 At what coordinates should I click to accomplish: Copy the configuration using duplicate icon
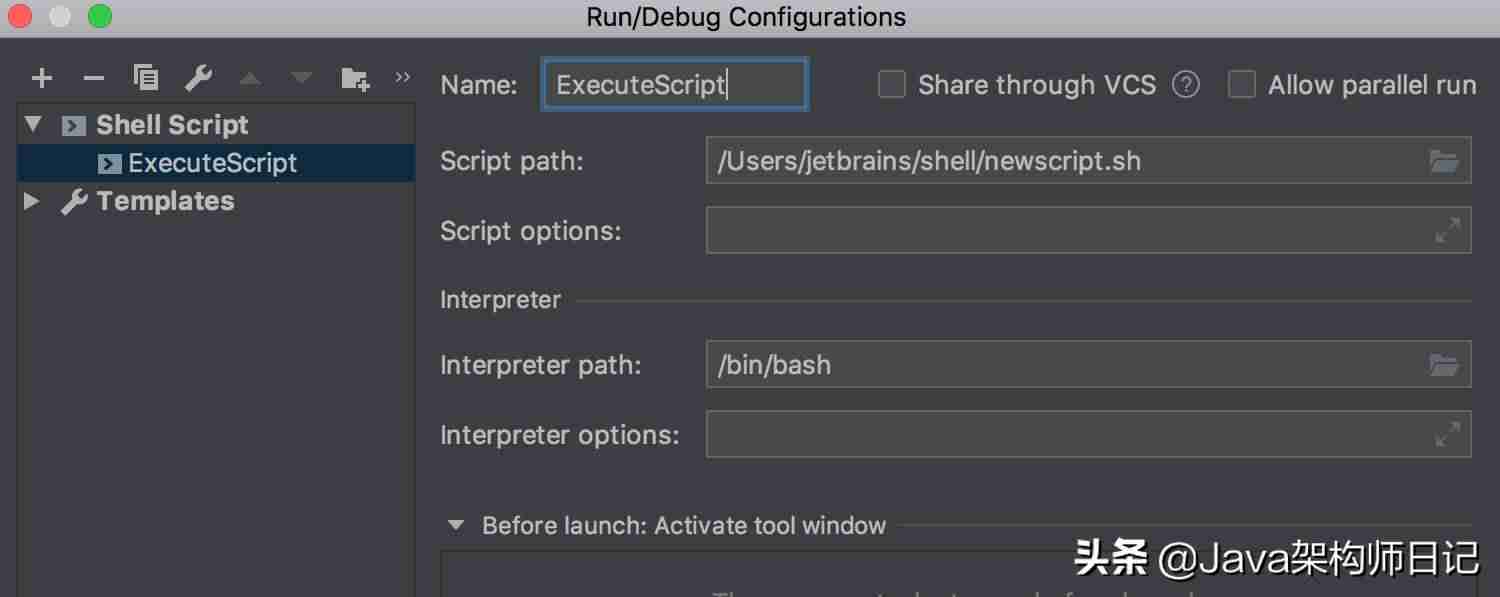pyautogui.click(x=146, y=77)
